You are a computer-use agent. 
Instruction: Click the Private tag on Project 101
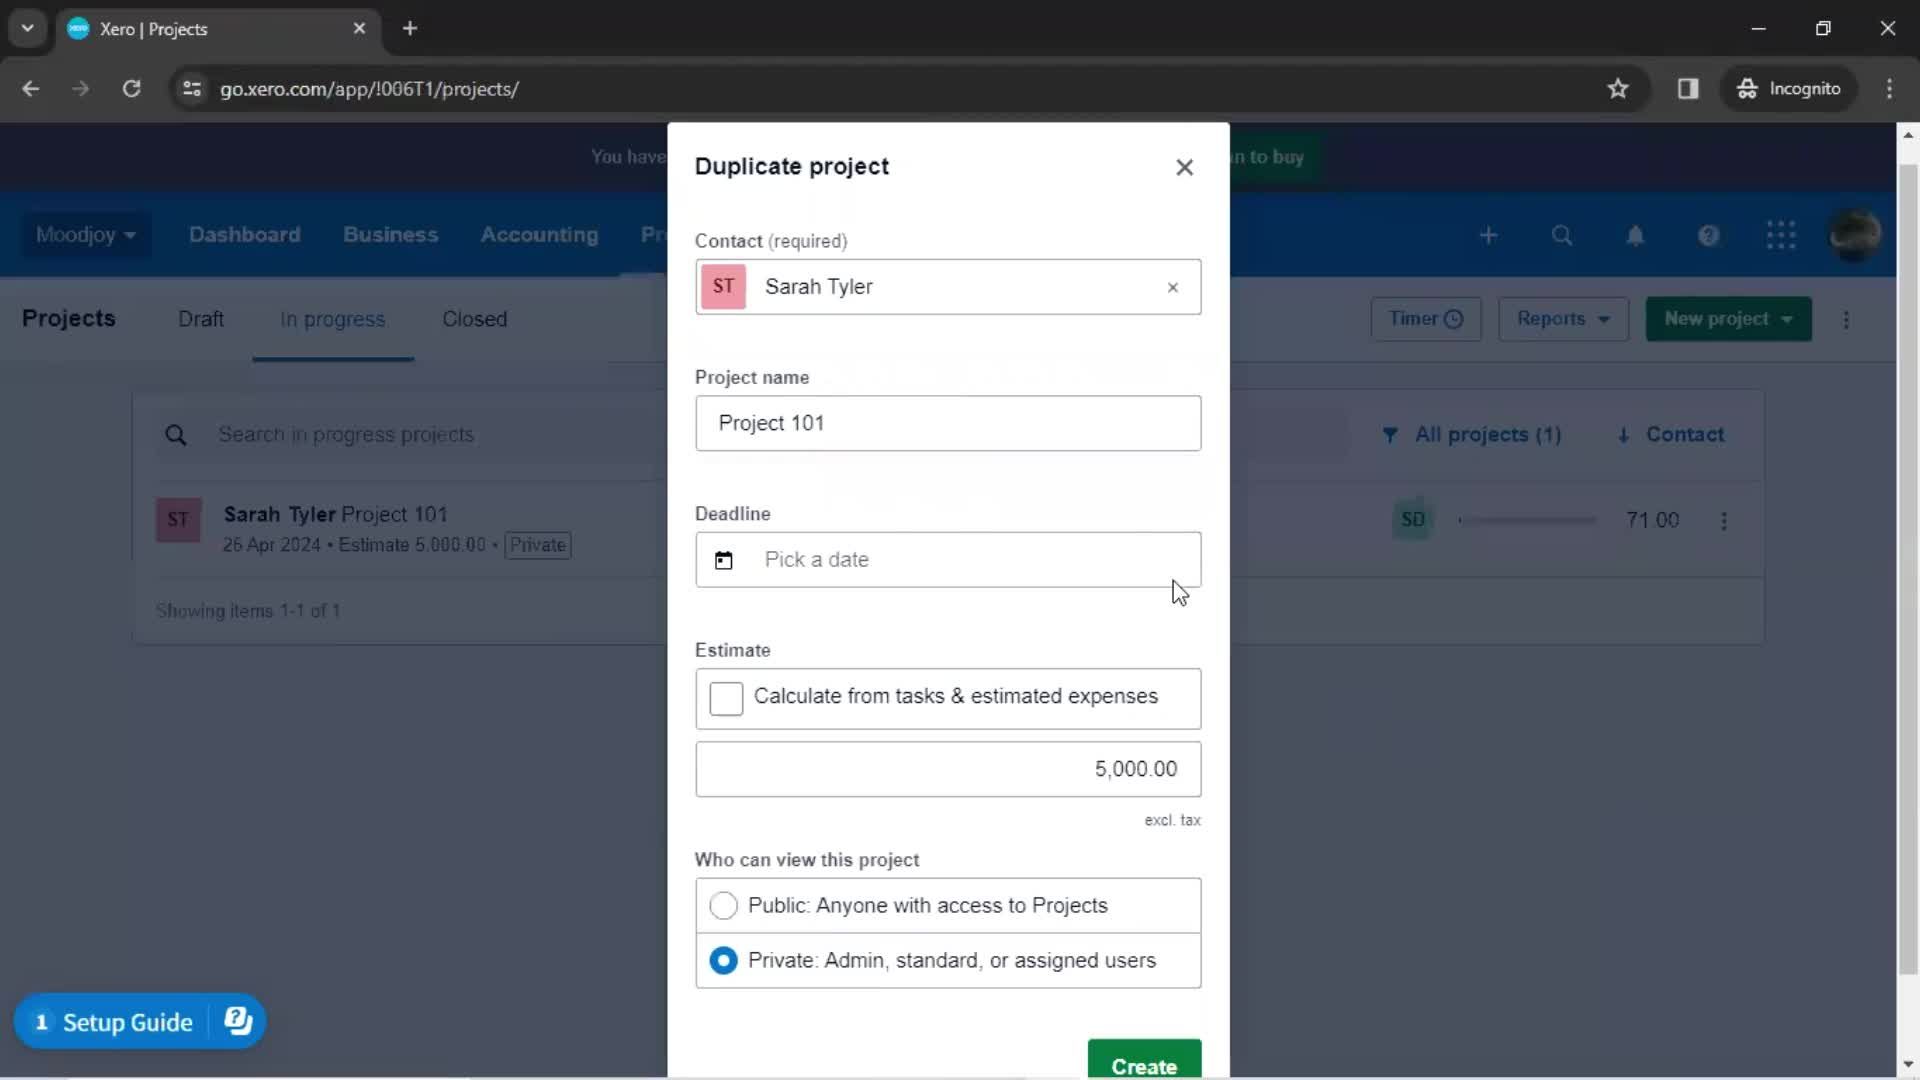(538, 546)
